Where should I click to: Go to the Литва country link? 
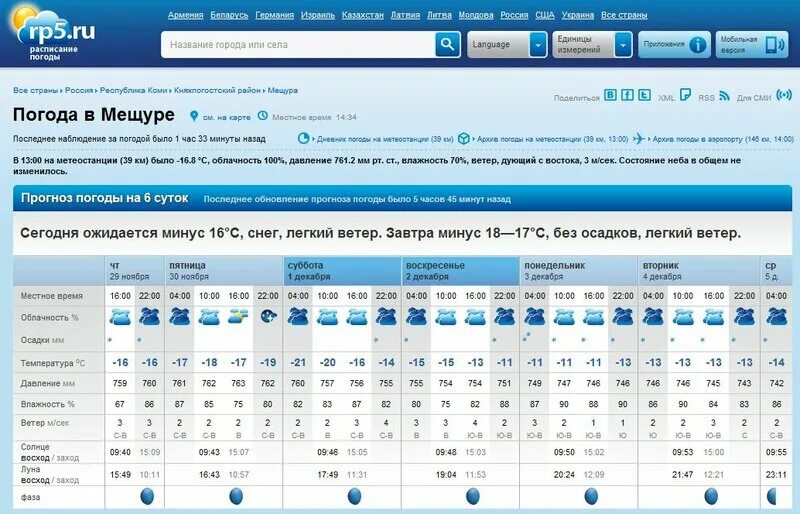439,15
